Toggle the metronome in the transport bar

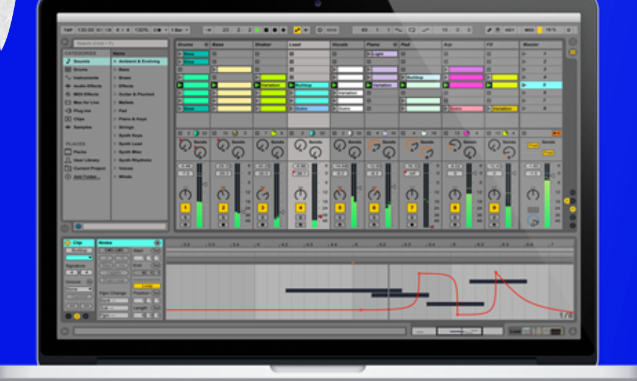[158, 30]
